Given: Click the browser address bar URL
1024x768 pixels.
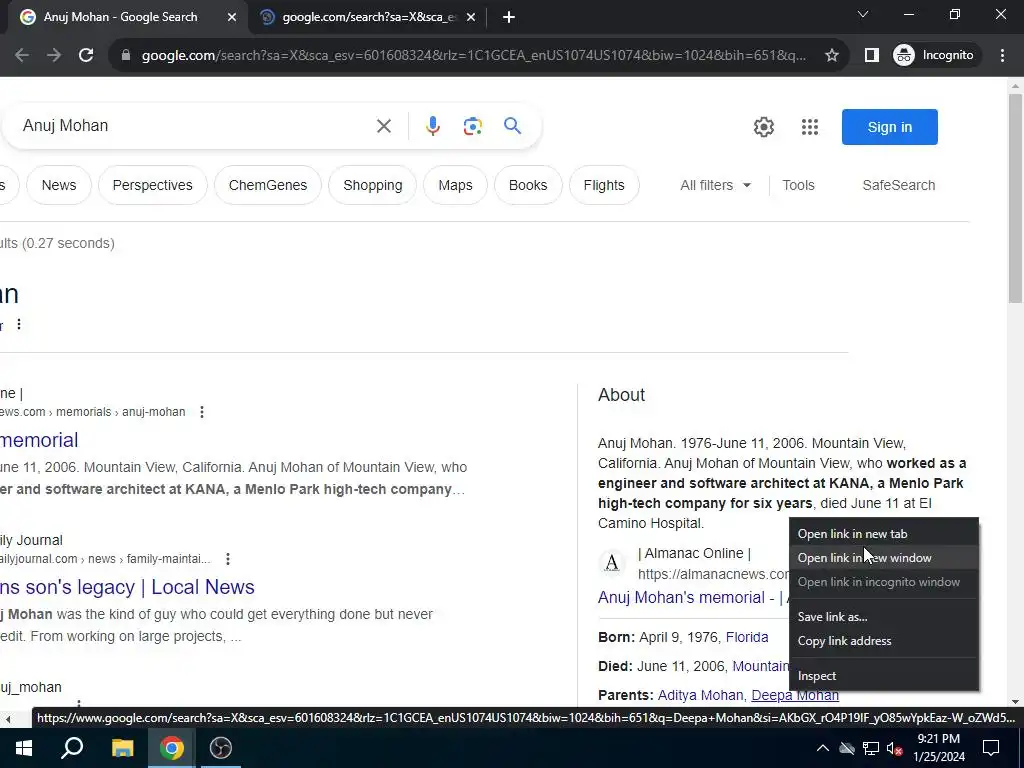Looking at the screenshot, I should click(x=473, y=56).
